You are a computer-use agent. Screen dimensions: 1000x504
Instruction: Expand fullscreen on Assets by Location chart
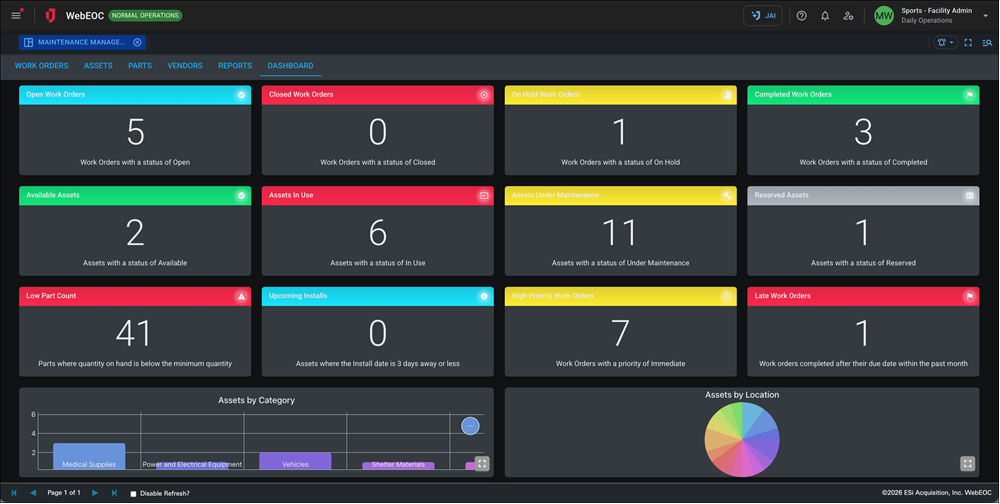[x=967, y=464]
